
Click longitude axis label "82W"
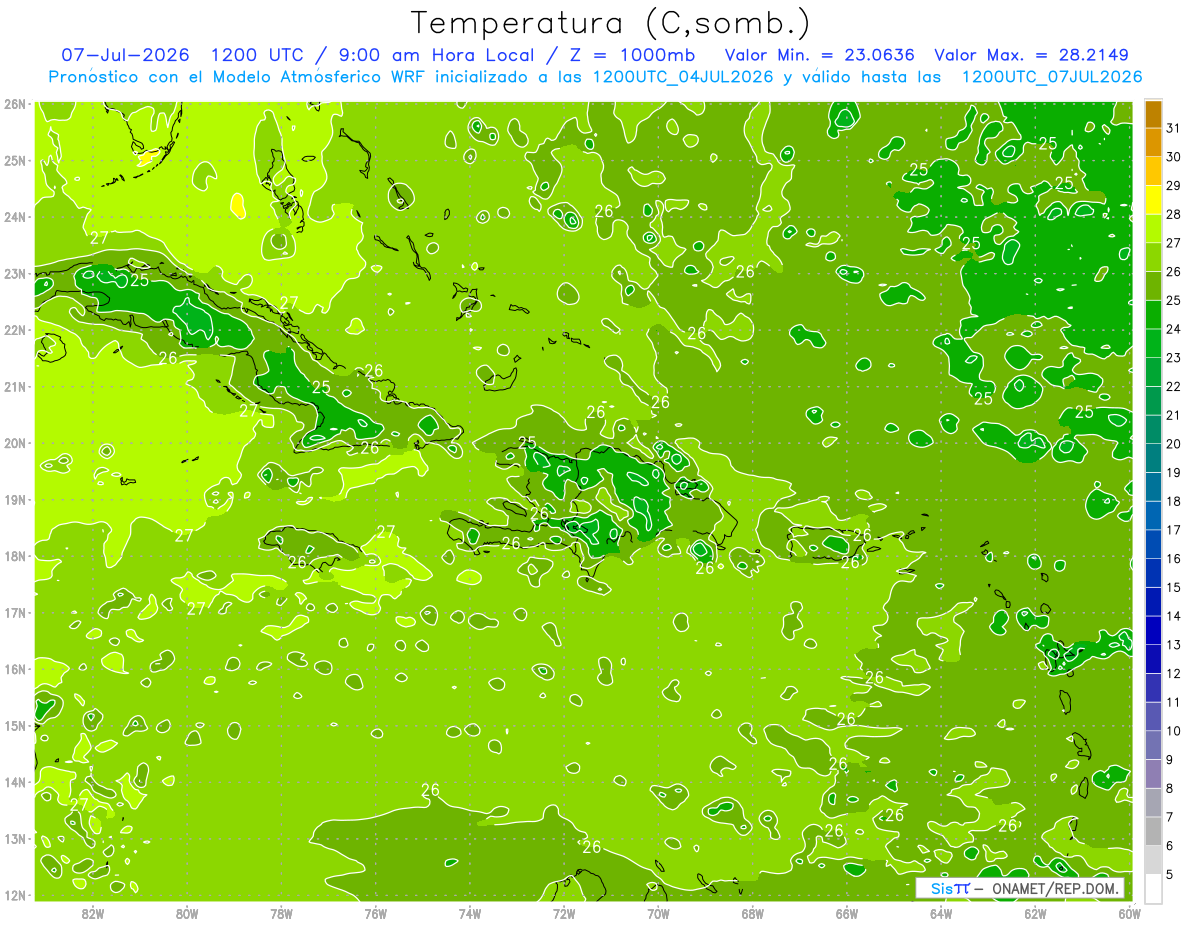point(92,913)
